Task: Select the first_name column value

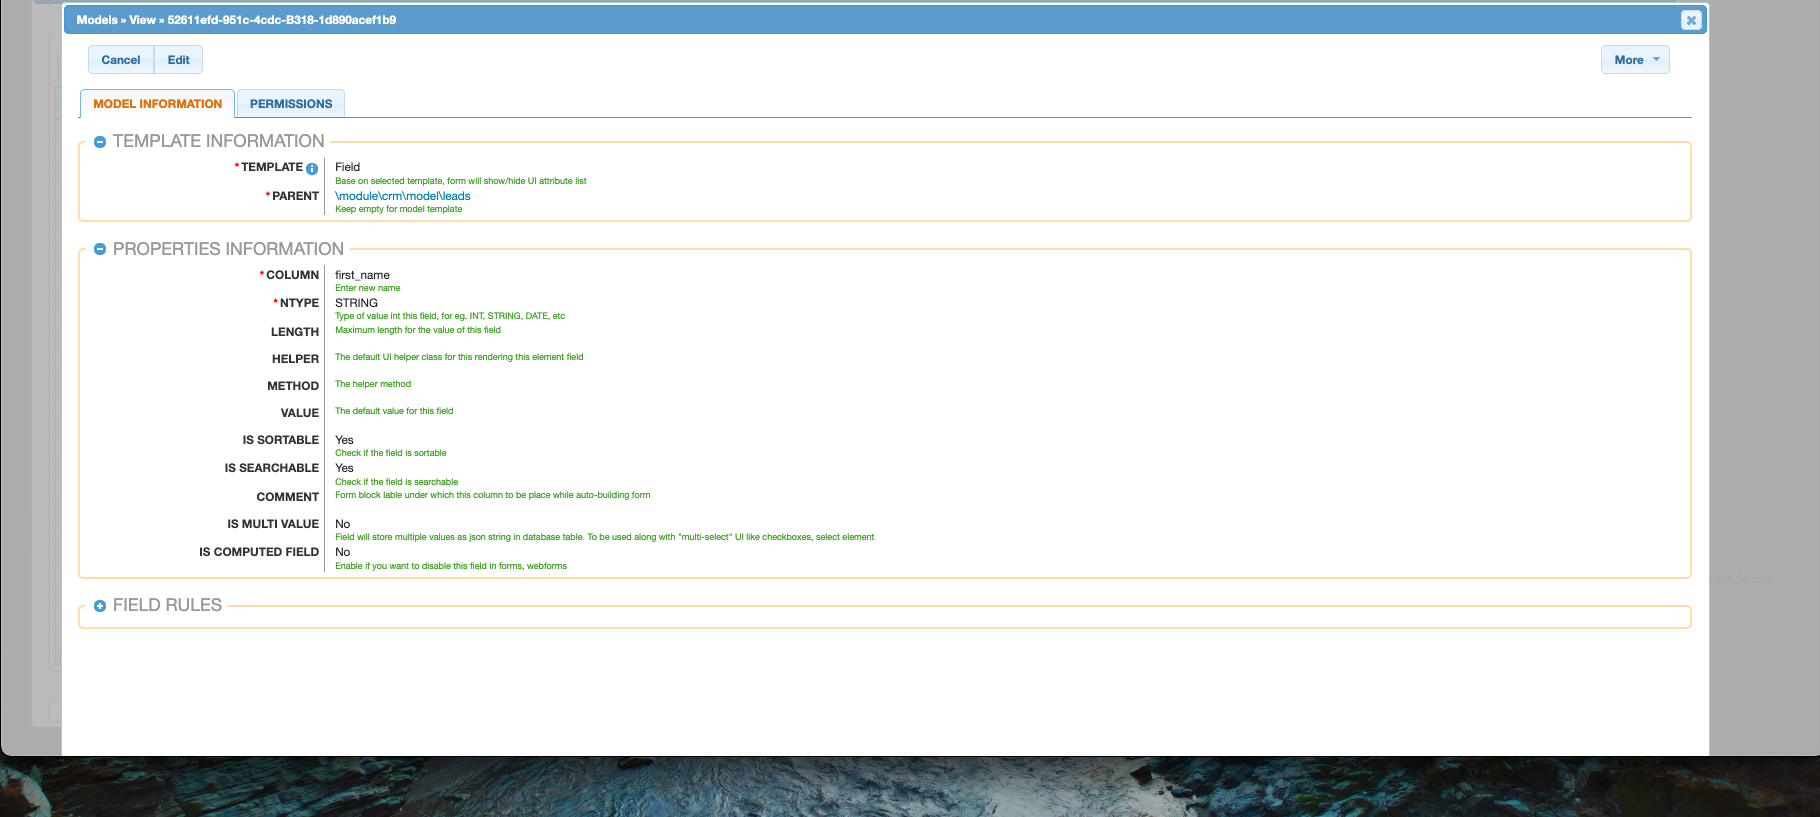Action: 362,275
